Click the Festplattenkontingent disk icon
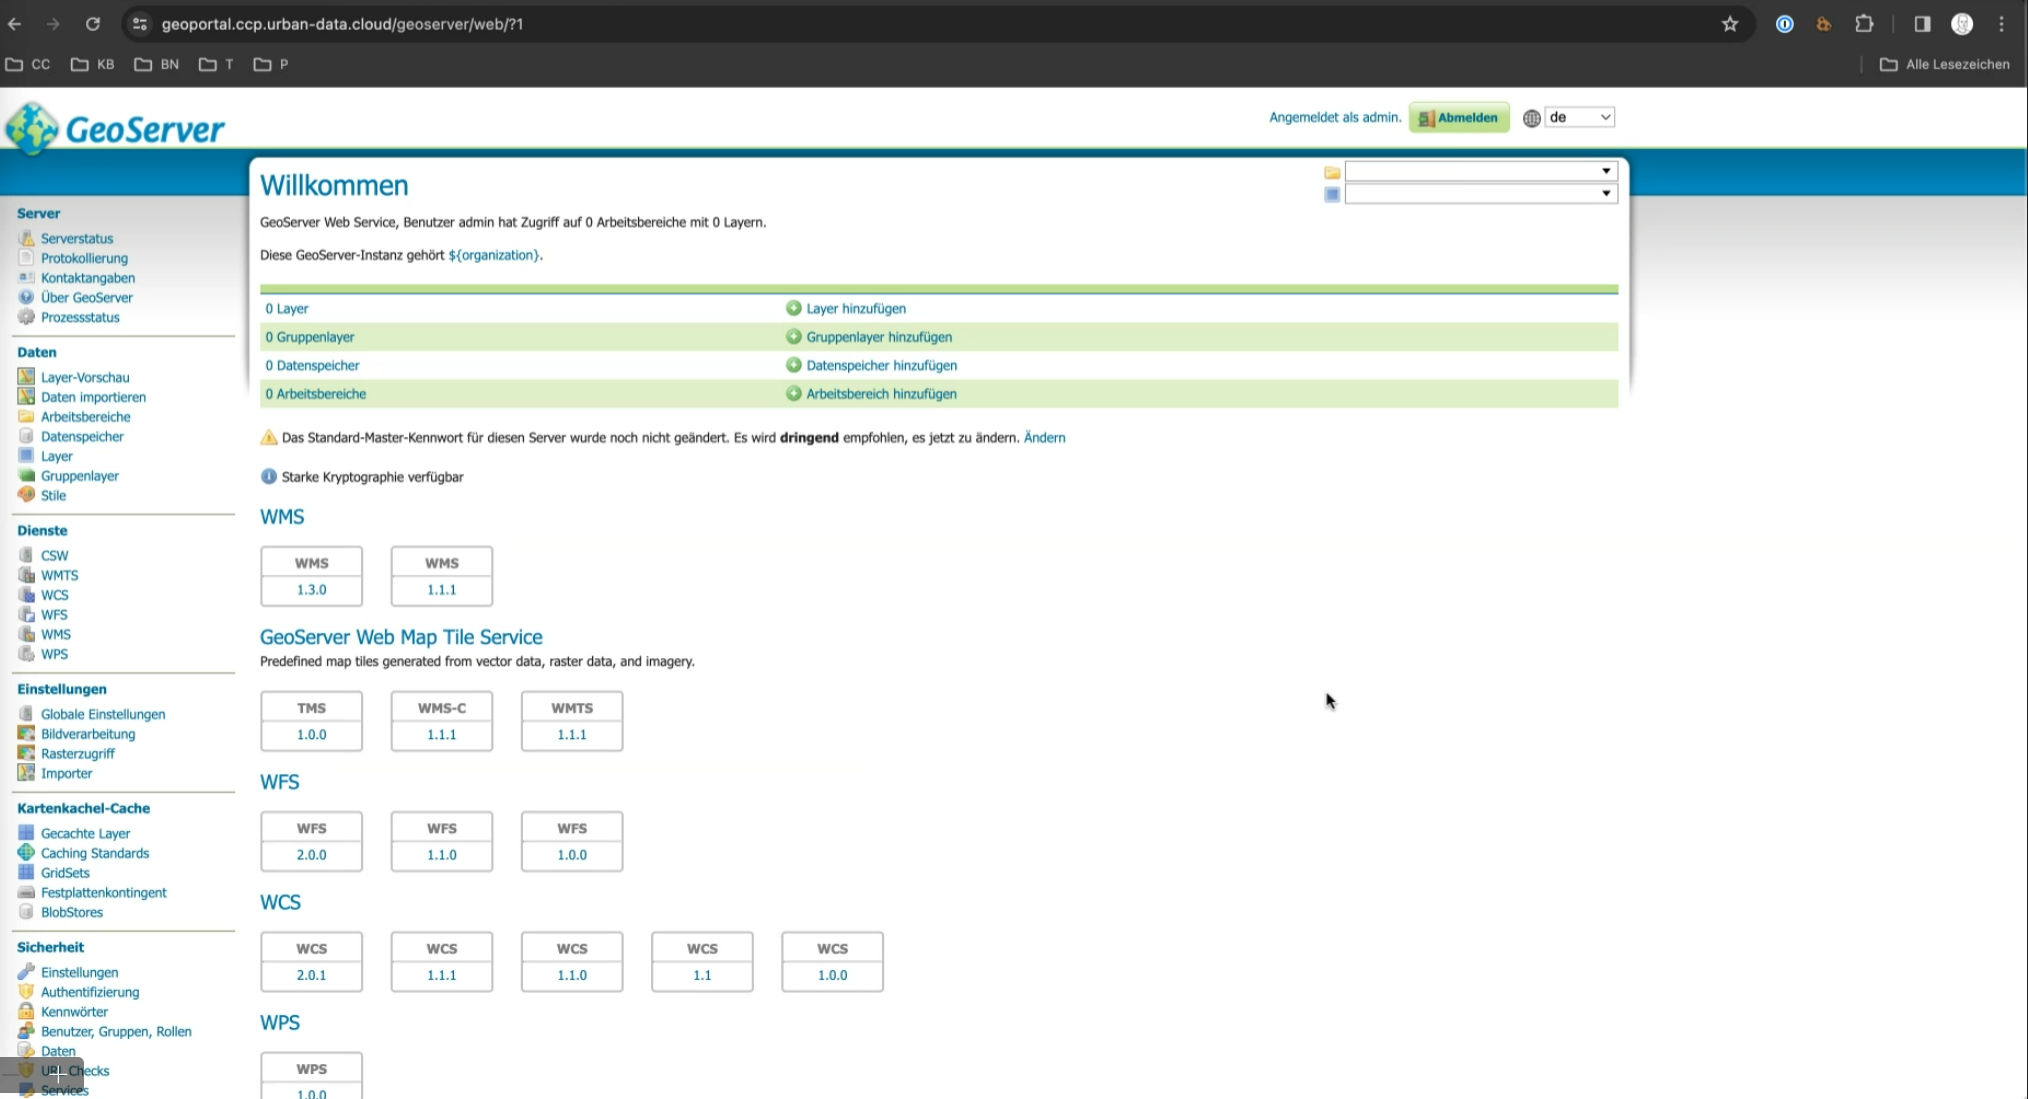This screenshot has width=2028, height=1099. (26, 892)
